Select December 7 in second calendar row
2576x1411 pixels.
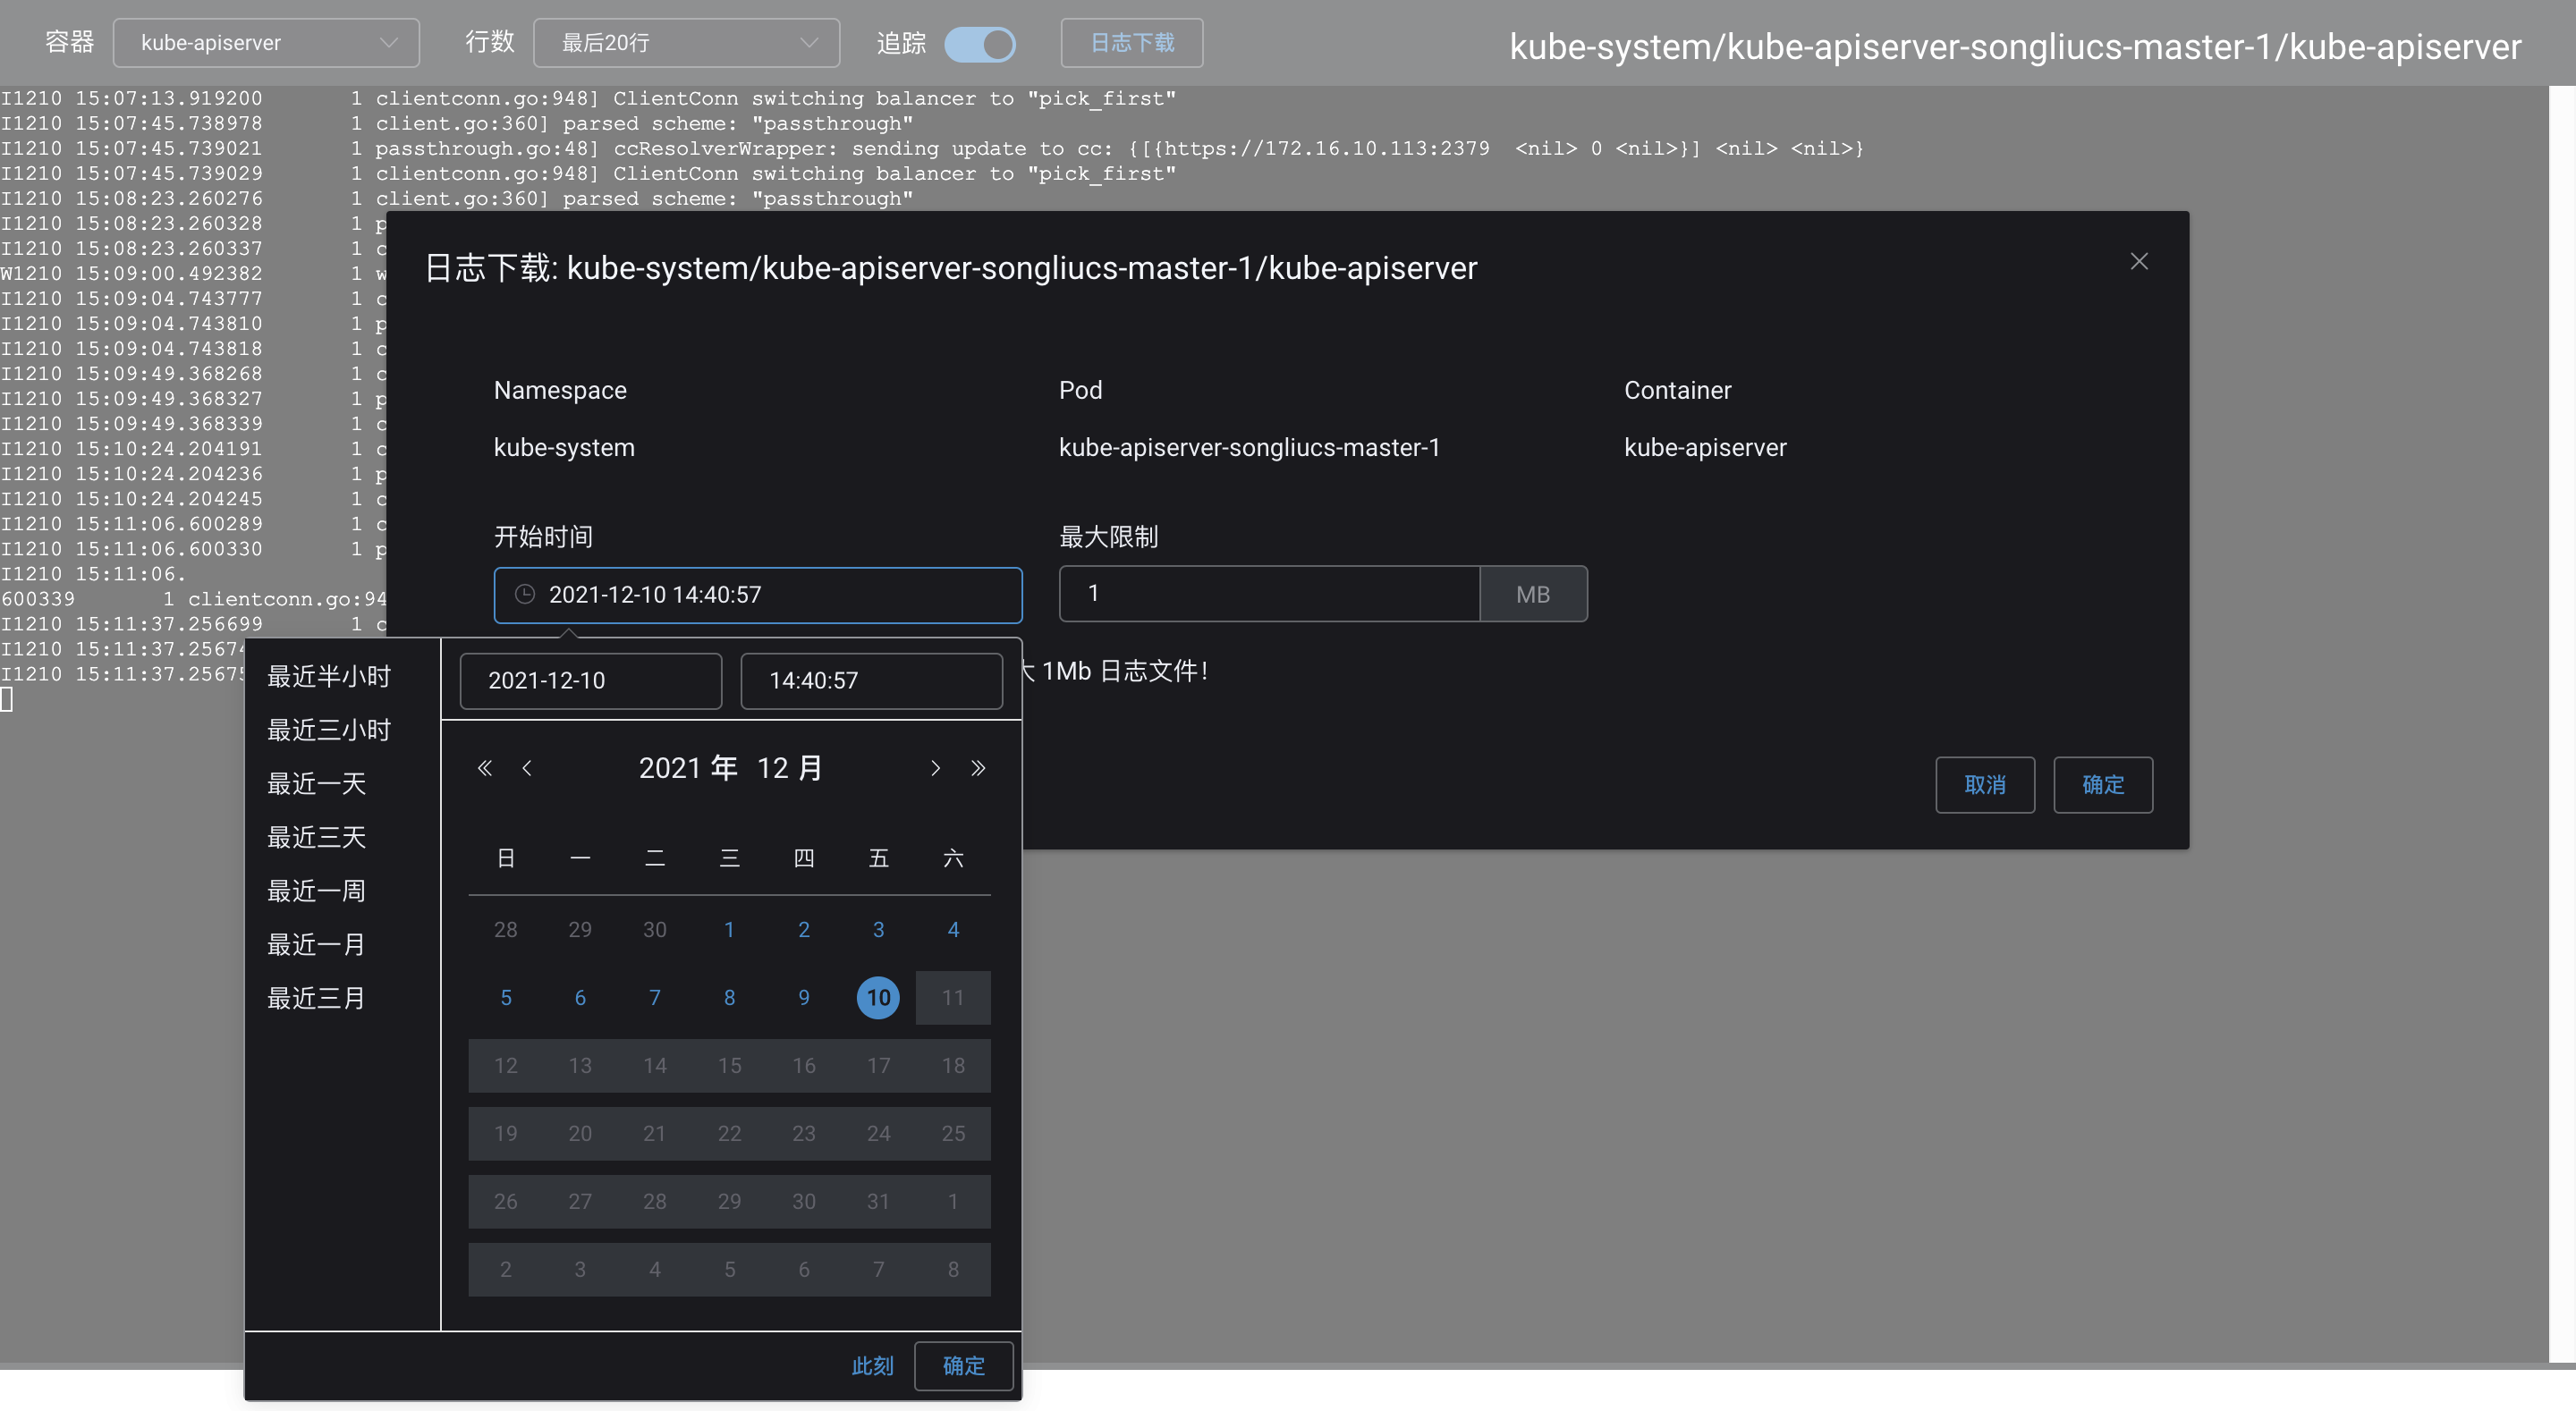[654, 998]
